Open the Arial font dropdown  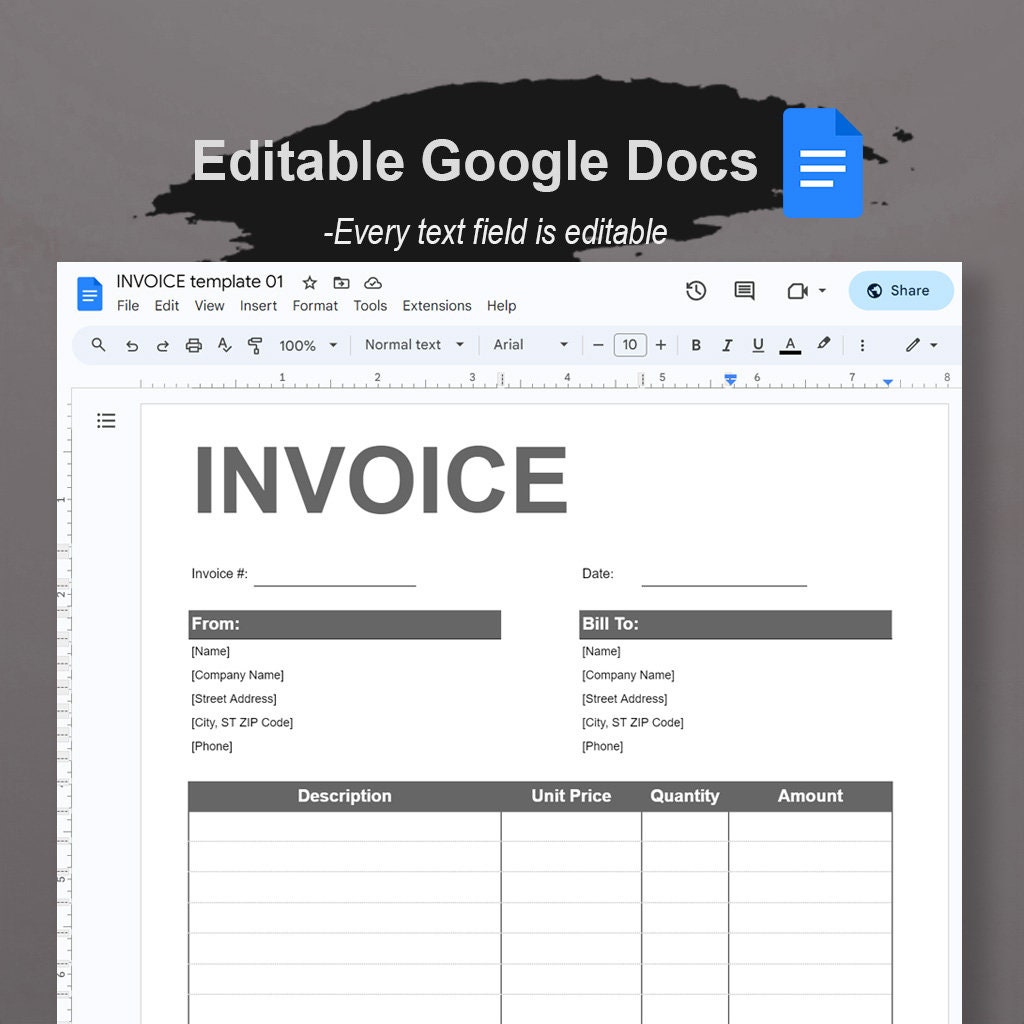tap(530, 345)
